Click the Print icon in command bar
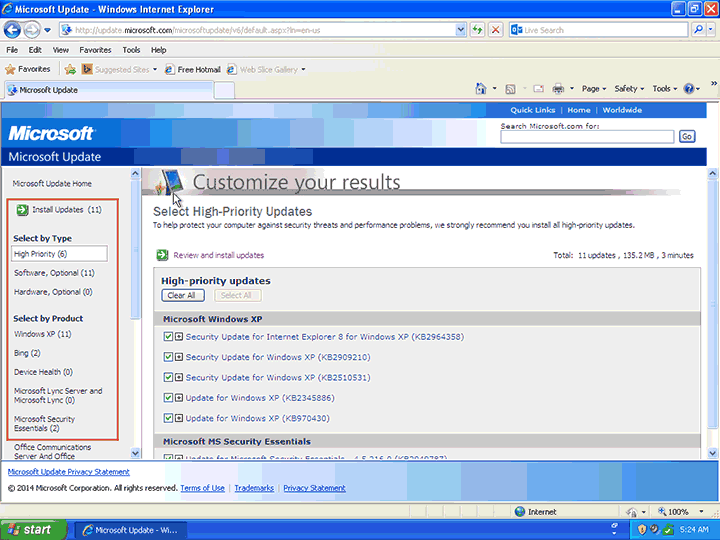Viewport: 720px width, 540px height. click(x=558, y=89)
